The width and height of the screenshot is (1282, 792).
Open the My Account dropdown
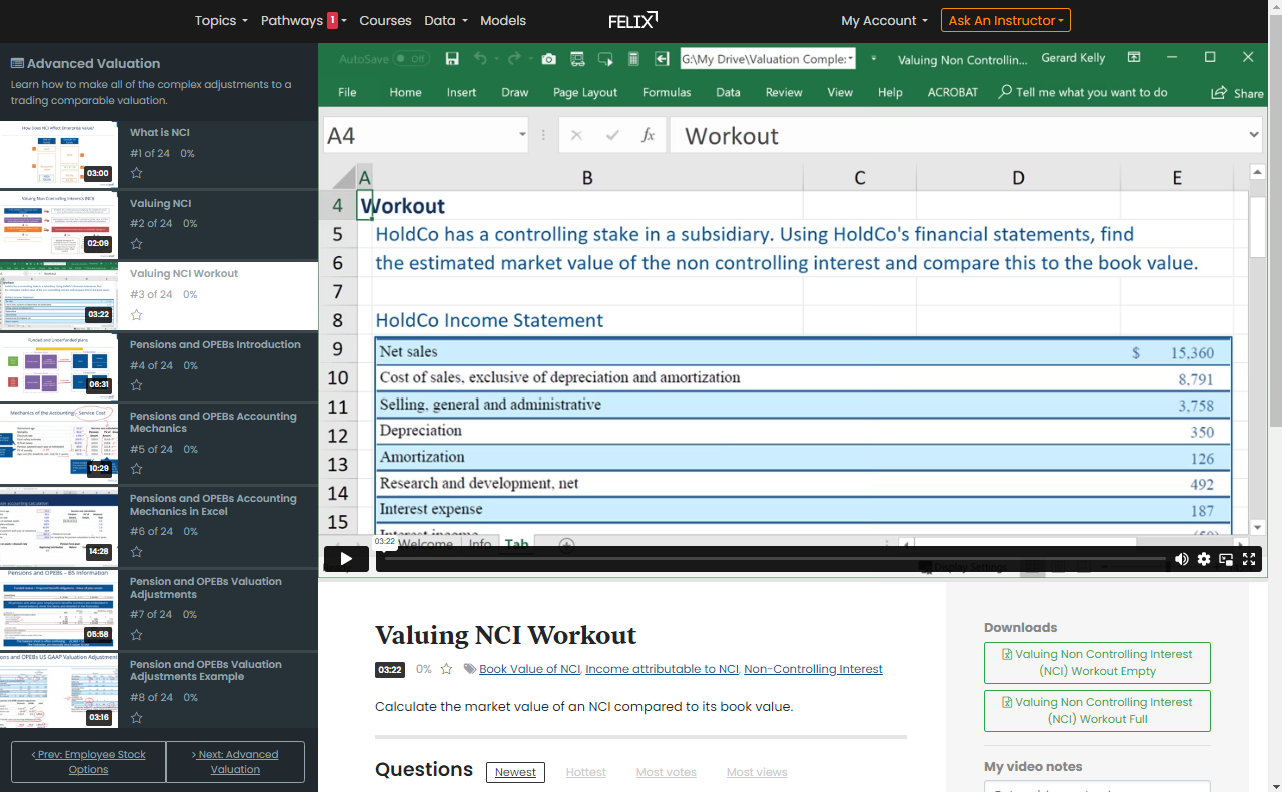(x=884, y=20)
